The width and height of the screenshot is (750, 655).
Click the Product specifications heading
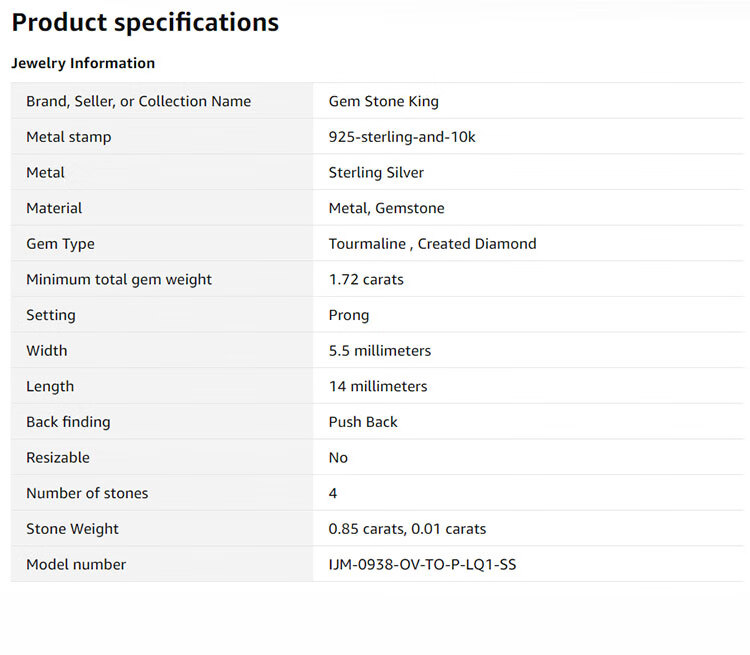coord(145,23)
